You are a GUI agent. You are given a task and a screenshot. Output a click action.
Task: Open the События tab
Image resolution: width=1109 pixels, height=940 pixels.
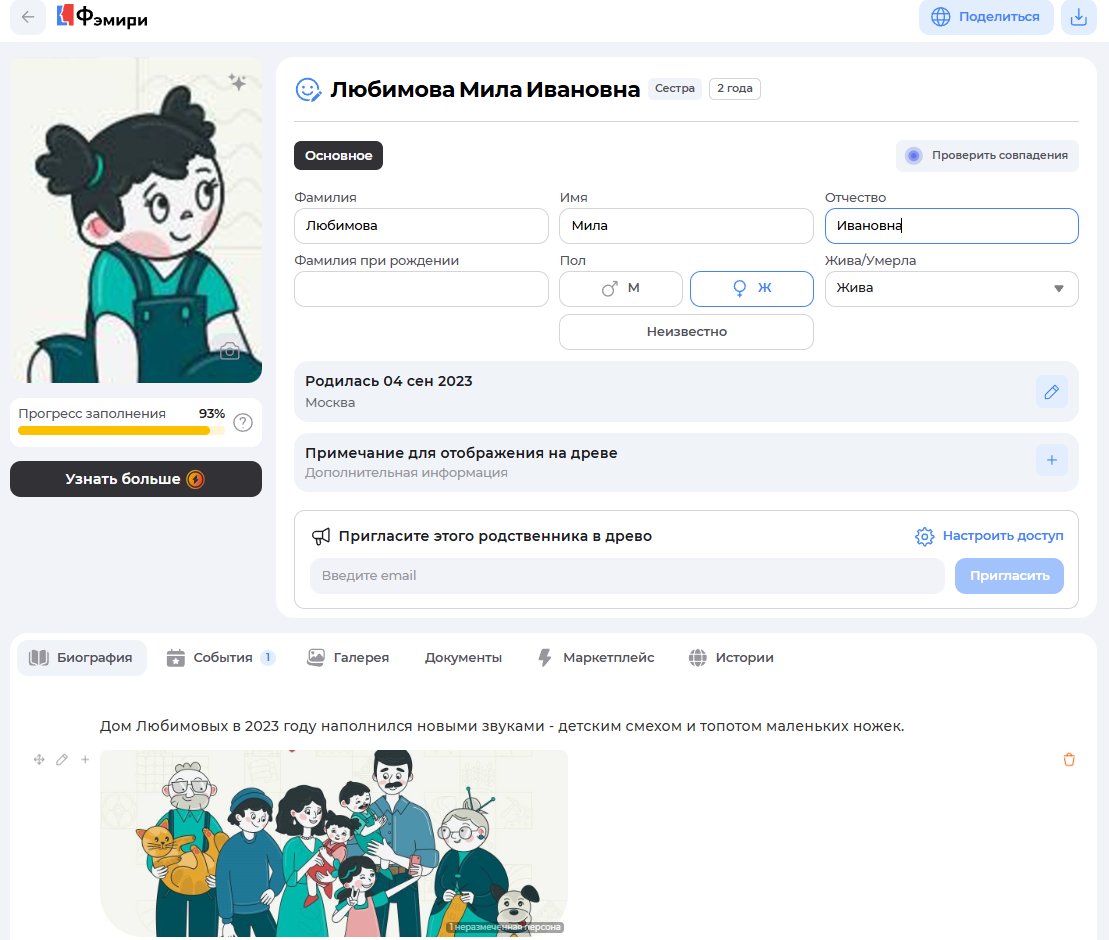[x=221, y=658]
